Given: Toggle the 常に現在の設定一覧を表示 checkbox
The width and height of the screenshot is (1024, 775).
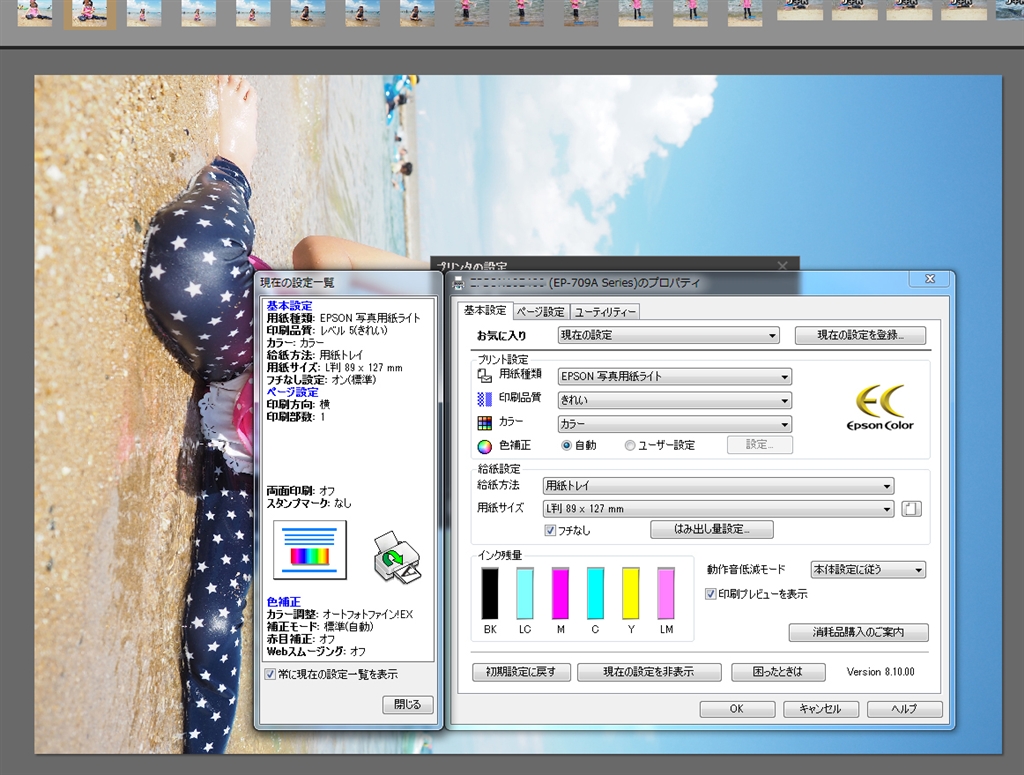Looking at the screenshot, I should point(270,674).
